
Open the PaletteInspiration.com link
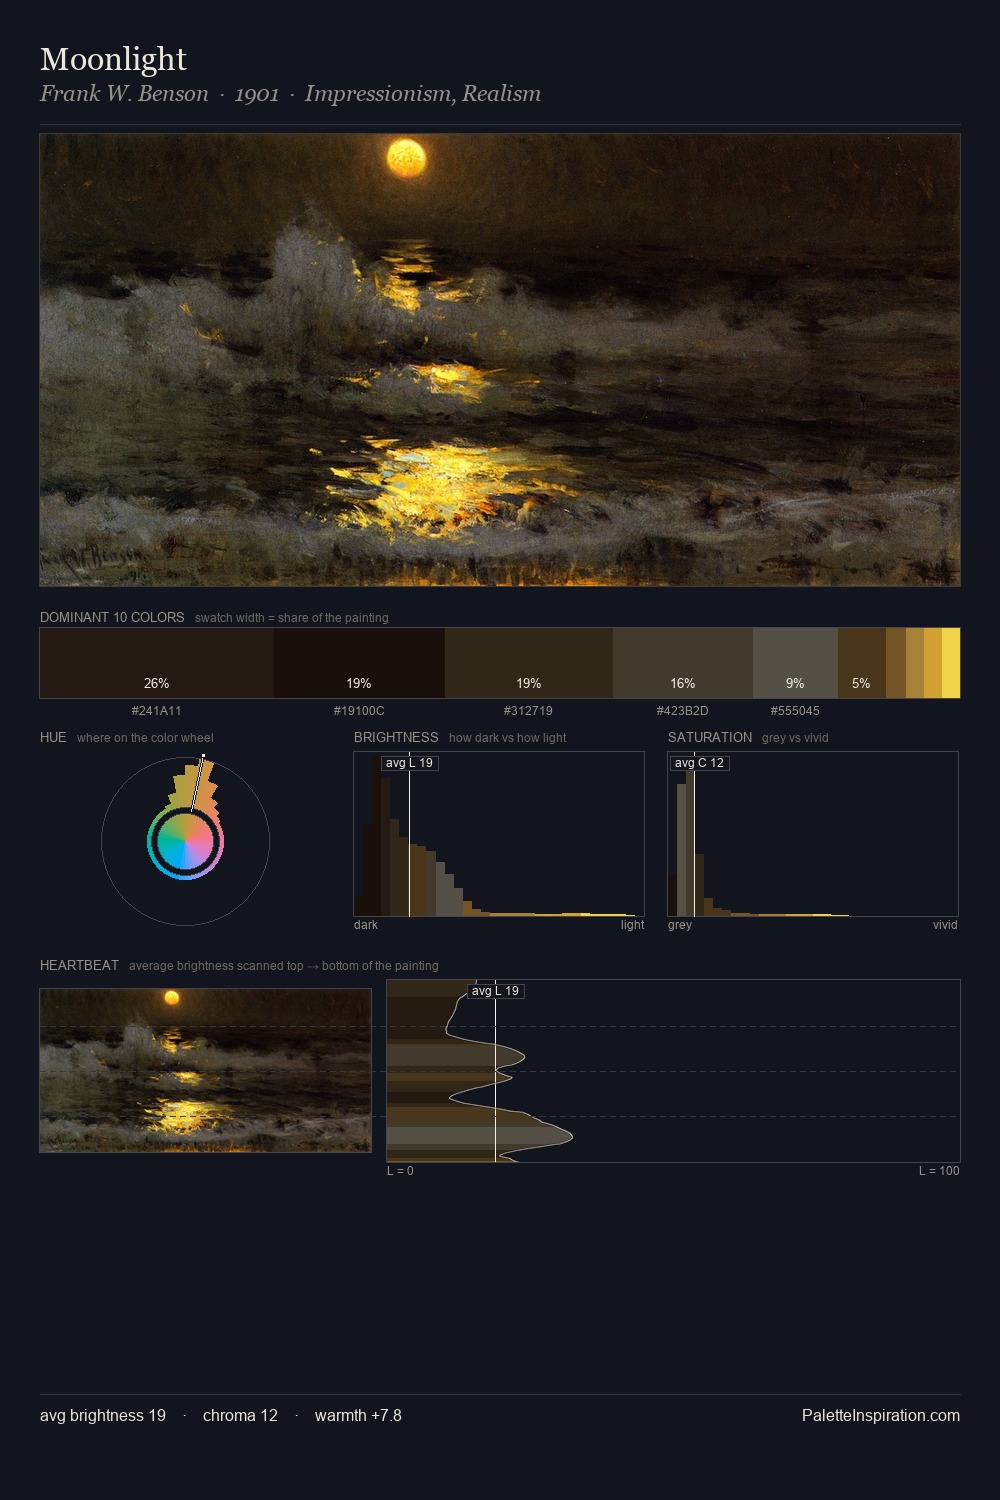pos(881,1415)
